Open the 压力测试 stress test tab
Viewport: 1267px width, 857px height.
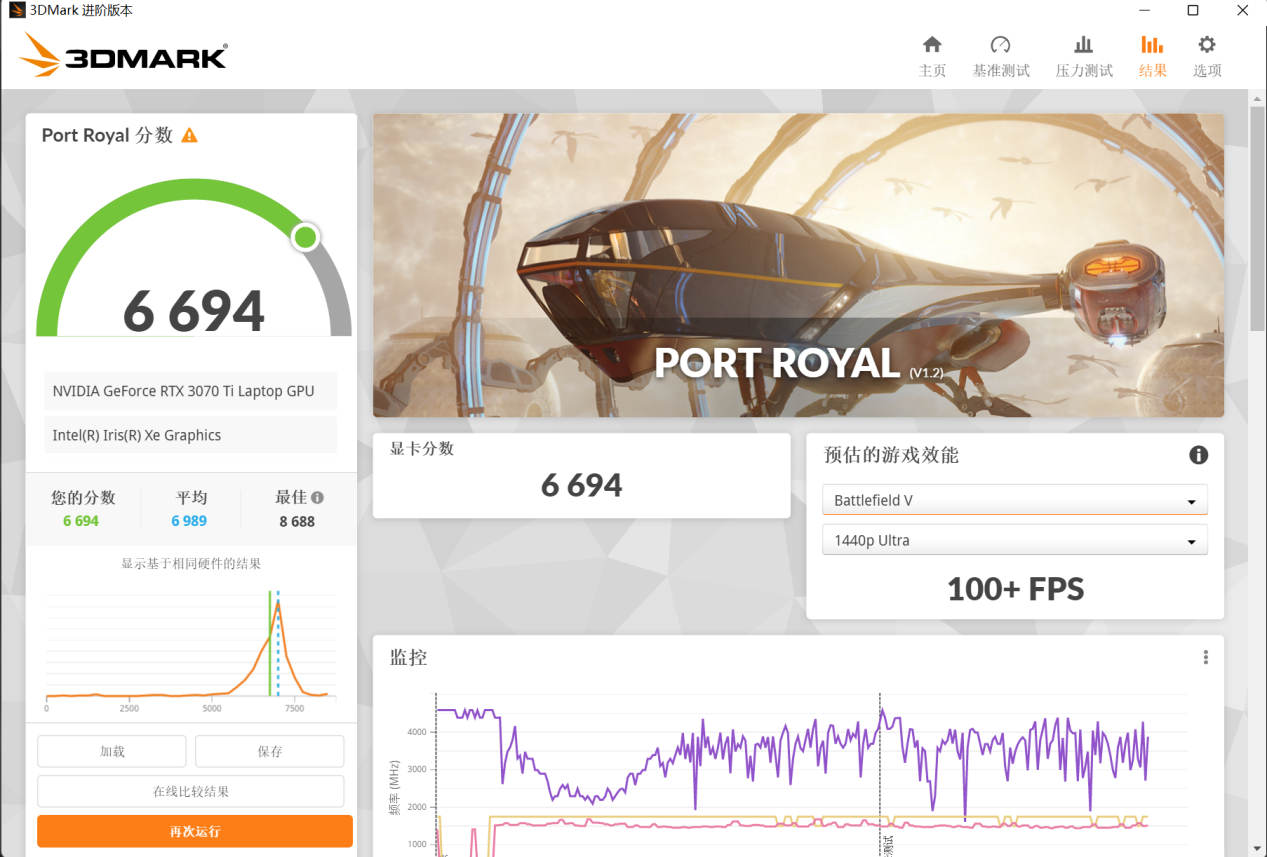coord(1084,56)
